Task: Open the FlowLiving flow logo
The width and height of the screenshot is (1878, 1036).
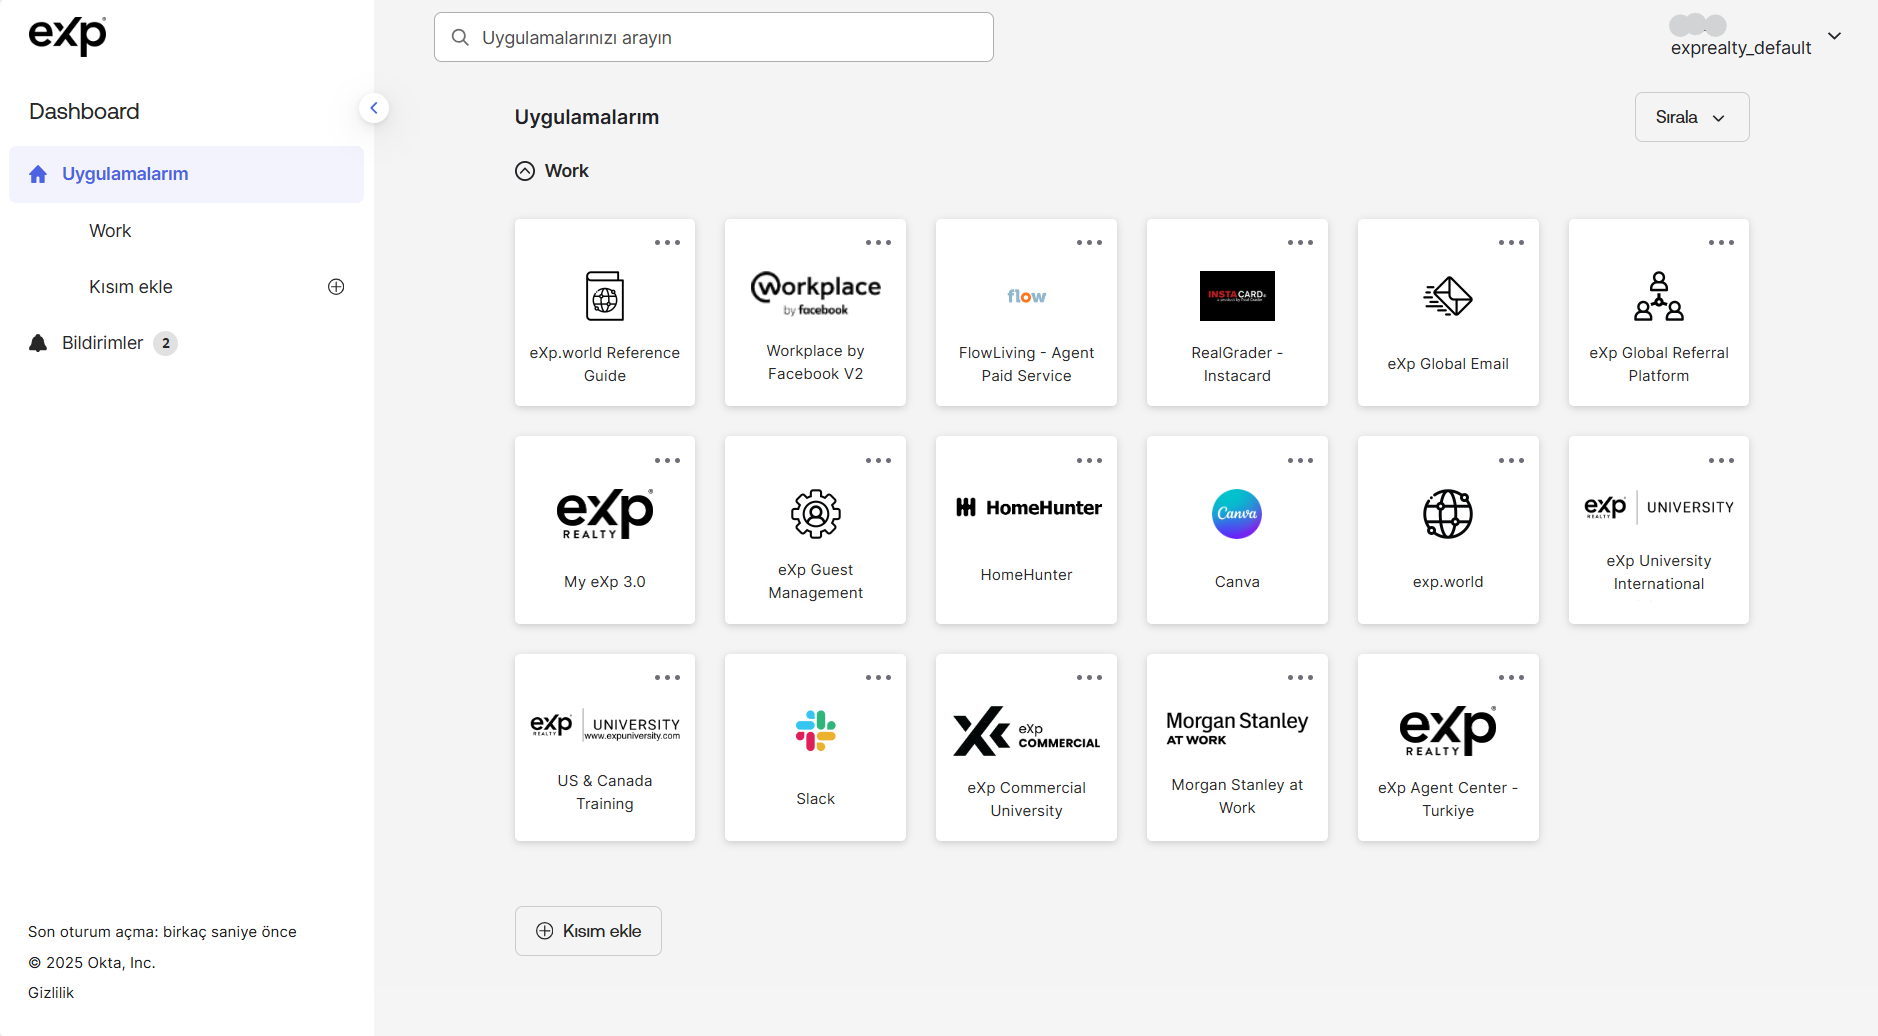Action: [x=1027, y=296]
